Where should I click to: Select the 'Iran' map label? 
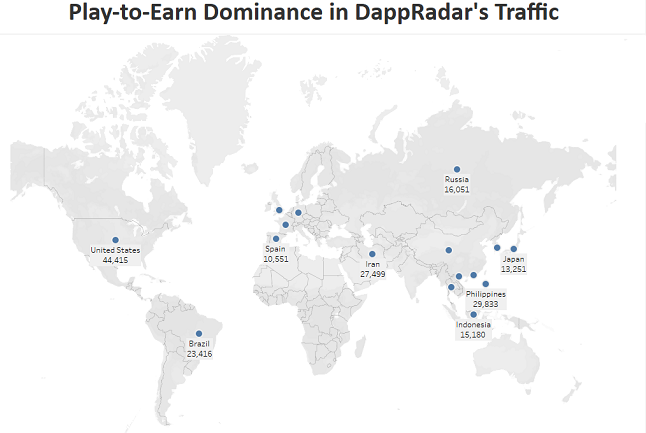tap(372, 264)
